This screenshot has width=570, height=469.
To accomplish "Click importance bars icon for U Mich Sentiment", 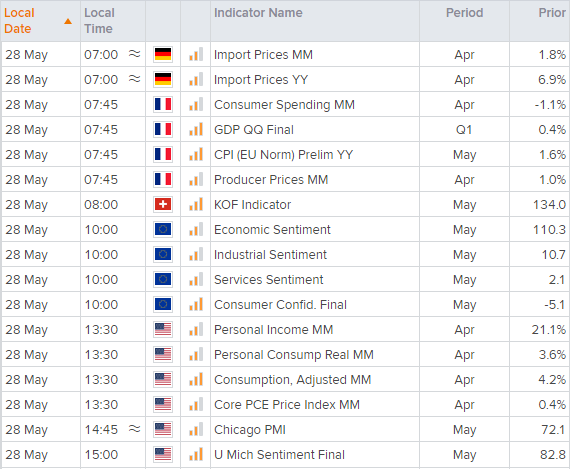I will [x=196, y=454].
